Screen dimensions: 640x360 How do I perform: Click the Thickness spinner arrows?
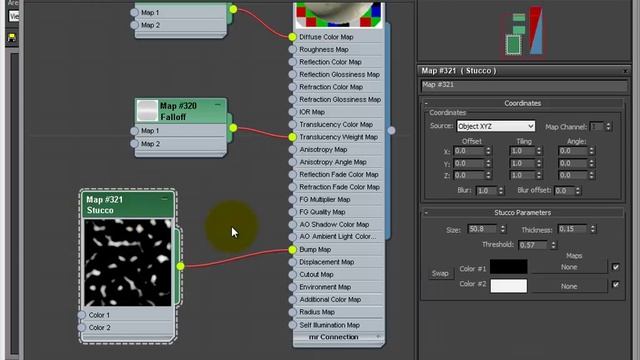593,229
